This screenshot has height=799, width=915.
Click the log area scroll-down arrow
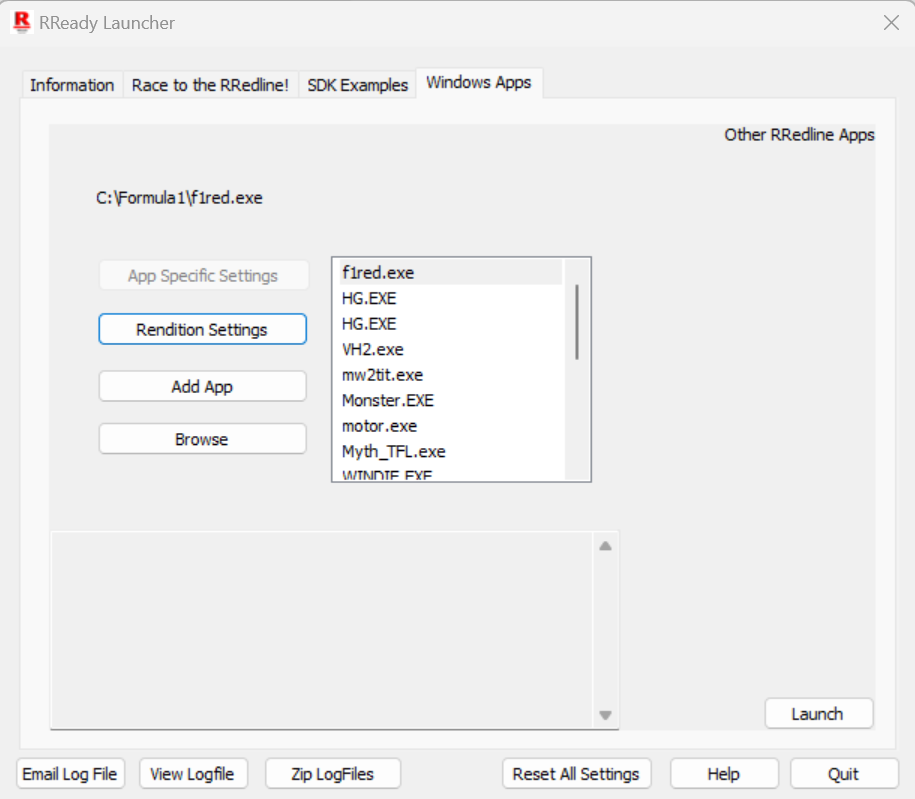click(x=605, y=715)
